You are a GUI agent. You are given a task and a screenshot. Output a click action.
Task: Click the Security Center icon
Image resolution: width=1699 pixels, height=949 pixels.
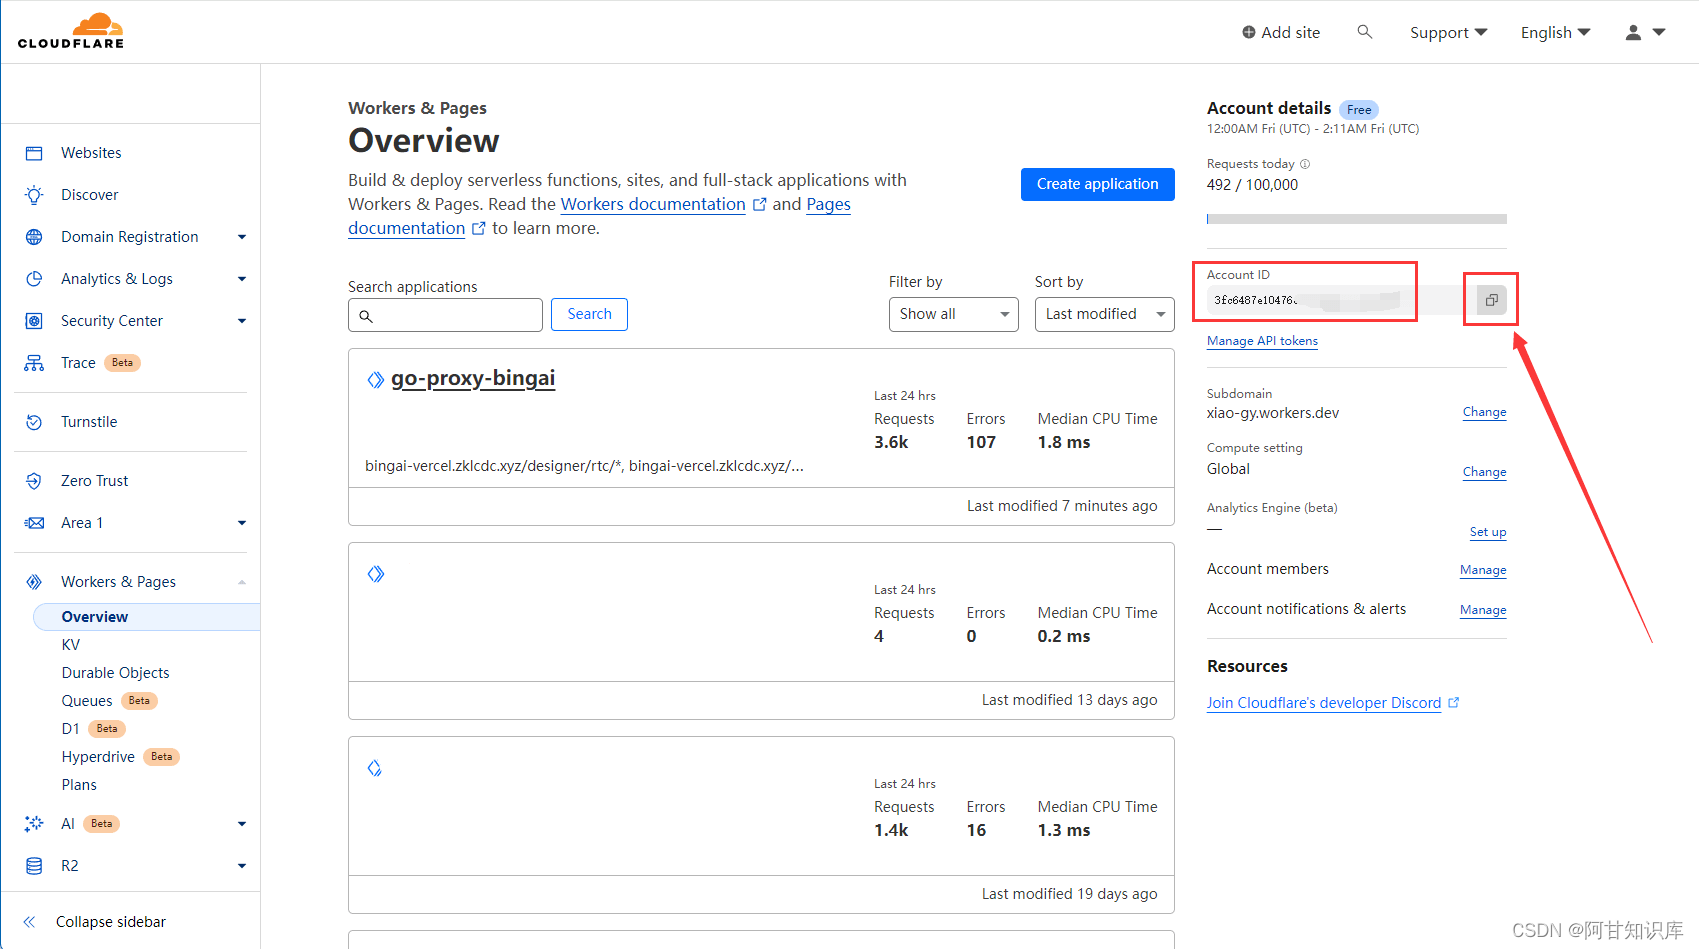pos(34,321)
